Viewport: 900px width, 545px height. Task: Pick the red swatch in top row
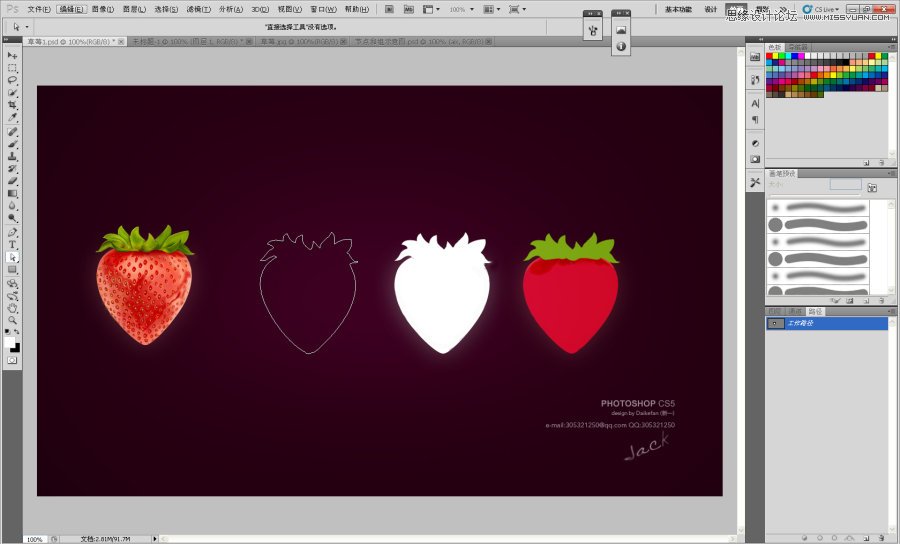[x=771, y=57]
